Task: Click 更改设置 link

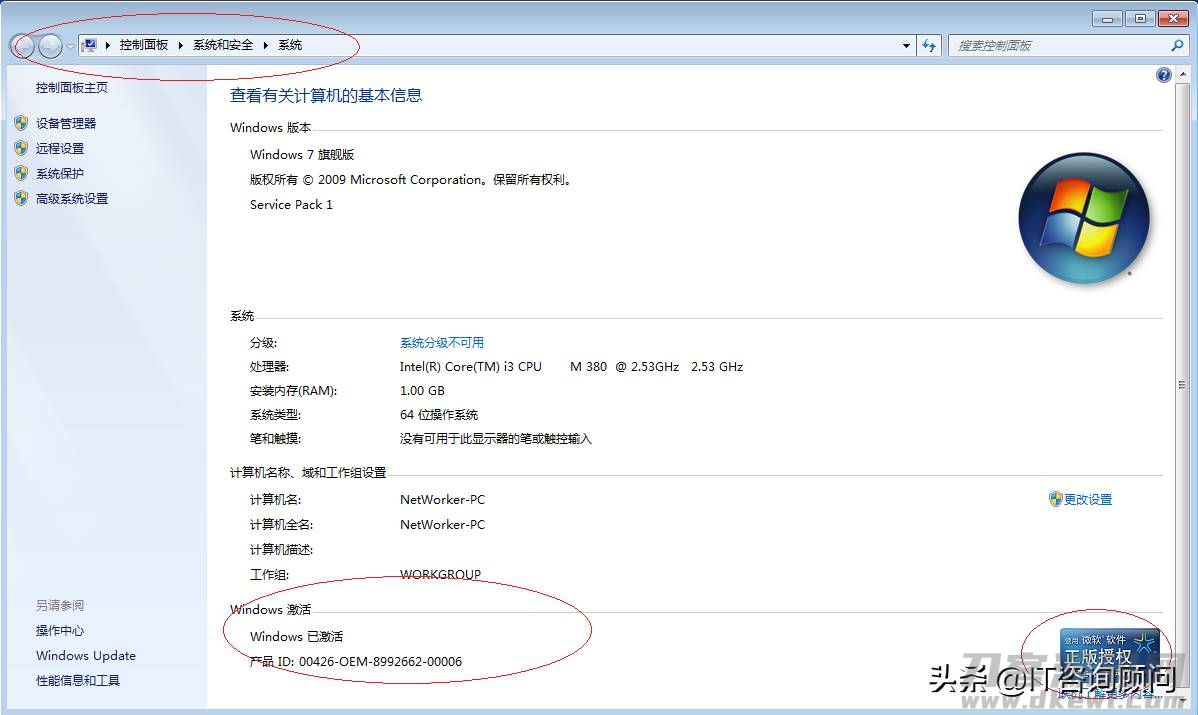Action: pos(1088,500)
